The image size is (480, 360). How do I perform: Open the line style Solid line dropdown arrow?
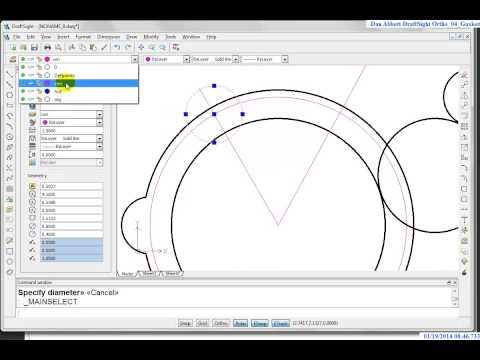(x=236, y=59)
